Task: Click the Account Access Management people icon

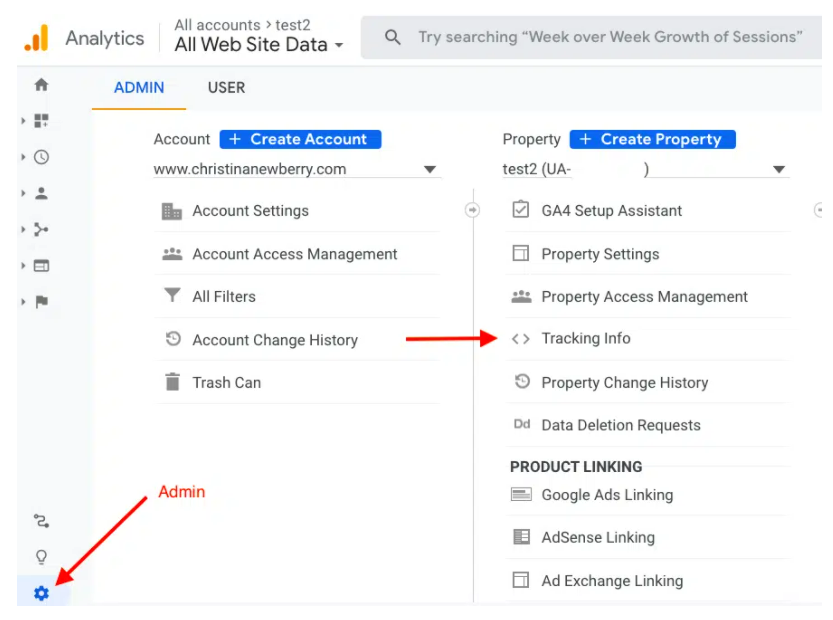Action: pos(172,254)
